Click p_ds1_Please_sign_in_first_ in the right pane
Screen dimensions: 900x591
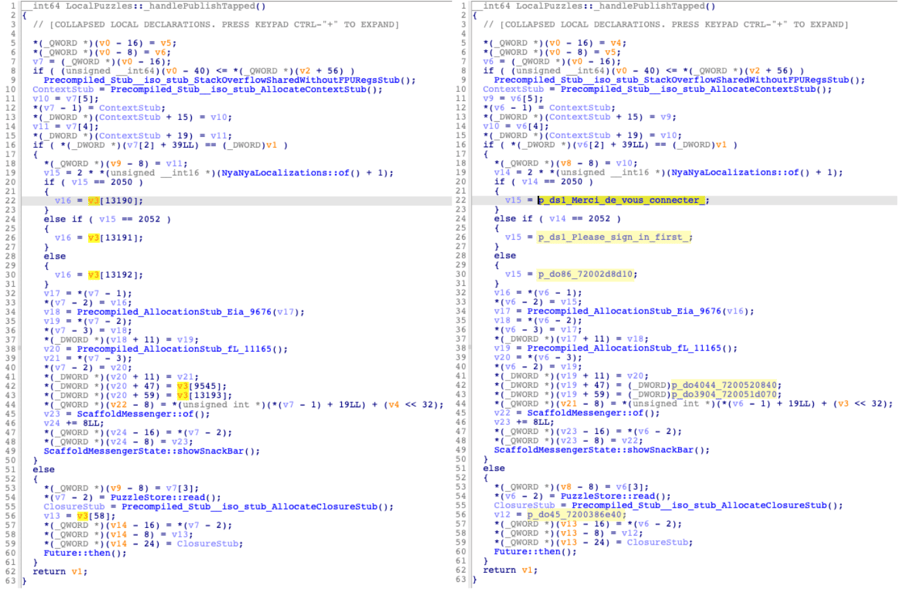click(x=614, y=237)
